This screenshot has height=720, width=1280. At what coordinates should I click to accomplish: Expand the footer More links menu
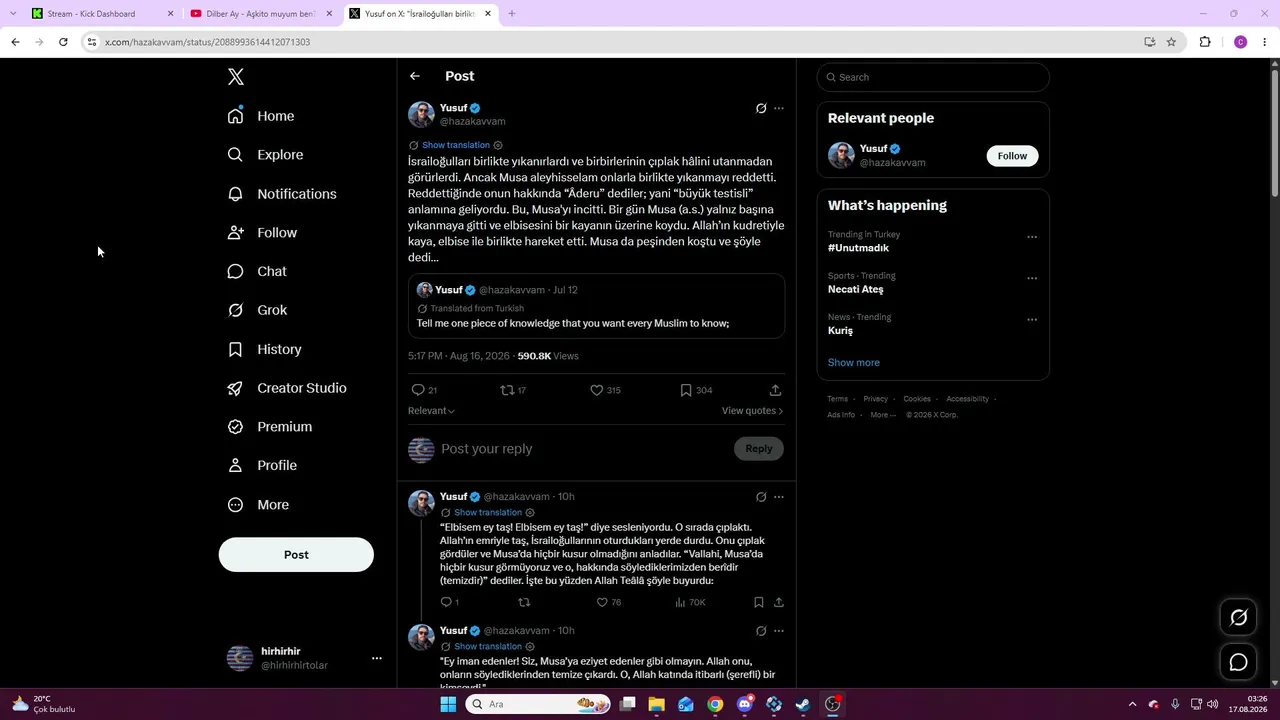(x=883, y=415)
